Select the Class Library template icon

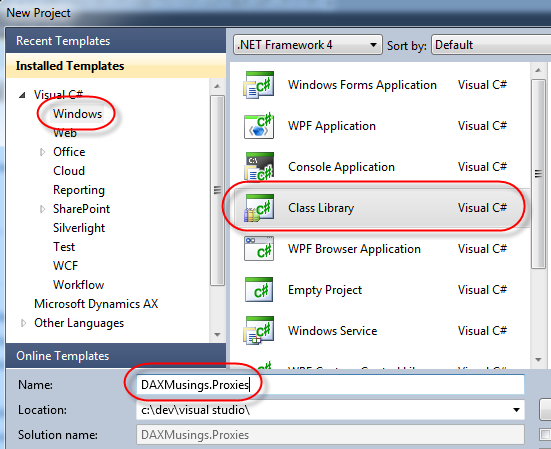[x=259, y=208]
